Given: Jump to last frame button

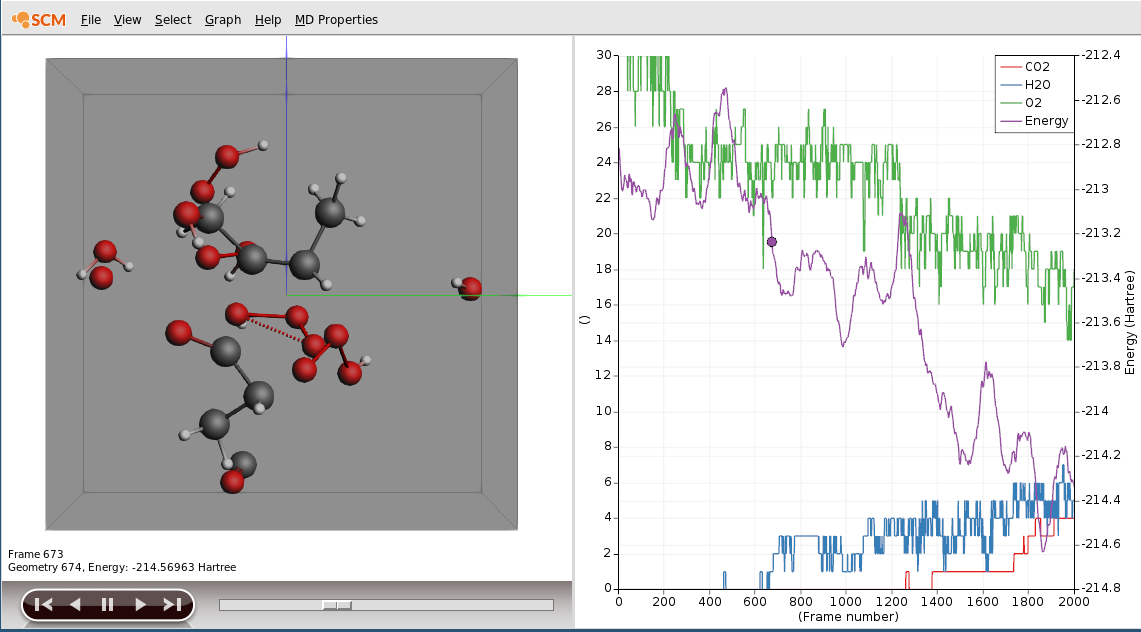Looking at the screenshot, I should click(172, 604).
